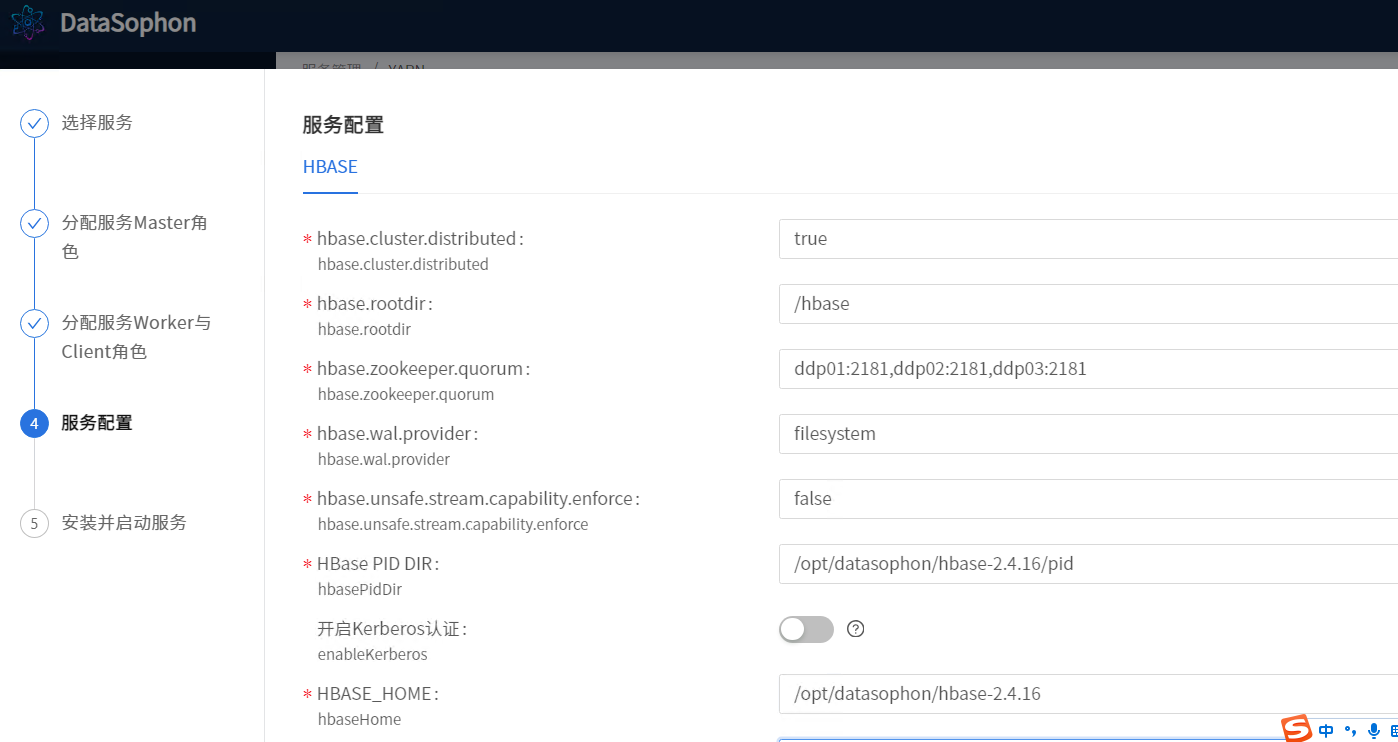Screen dimensions: 1398x742
Task: Click the Sogou input method S logo
Action: pos(1297,730)
